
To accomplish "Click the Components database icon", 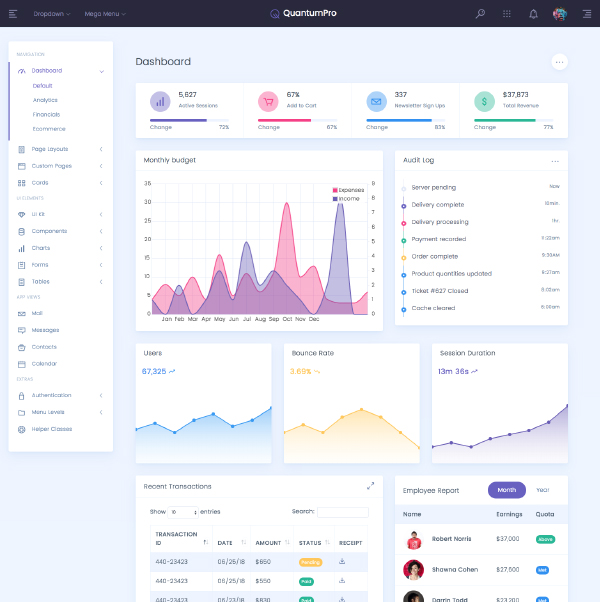I will pos(21,232).
